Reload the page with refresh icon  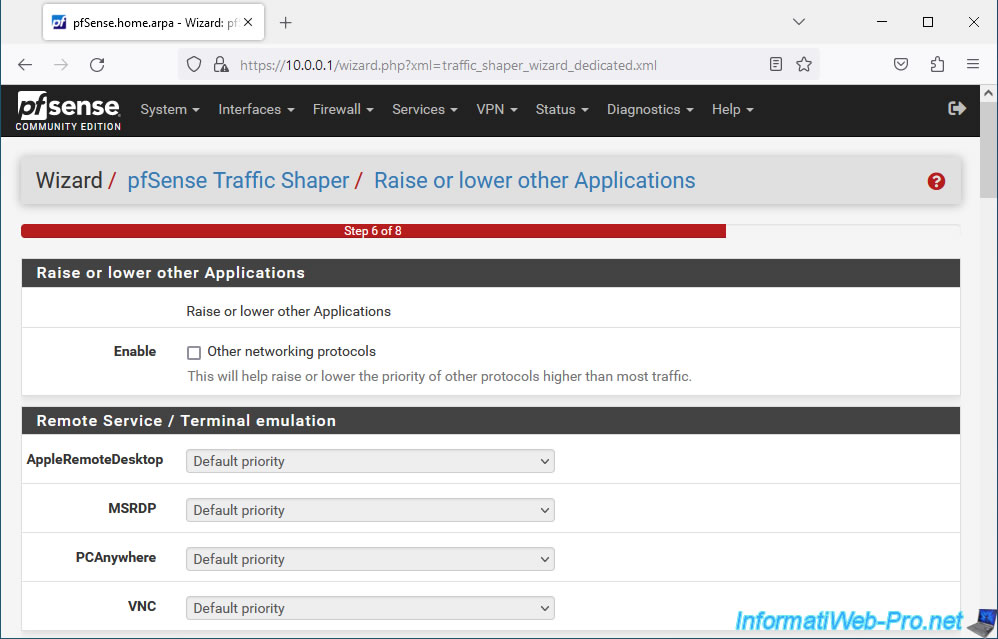pyautogui.click(x=97, y=64)
